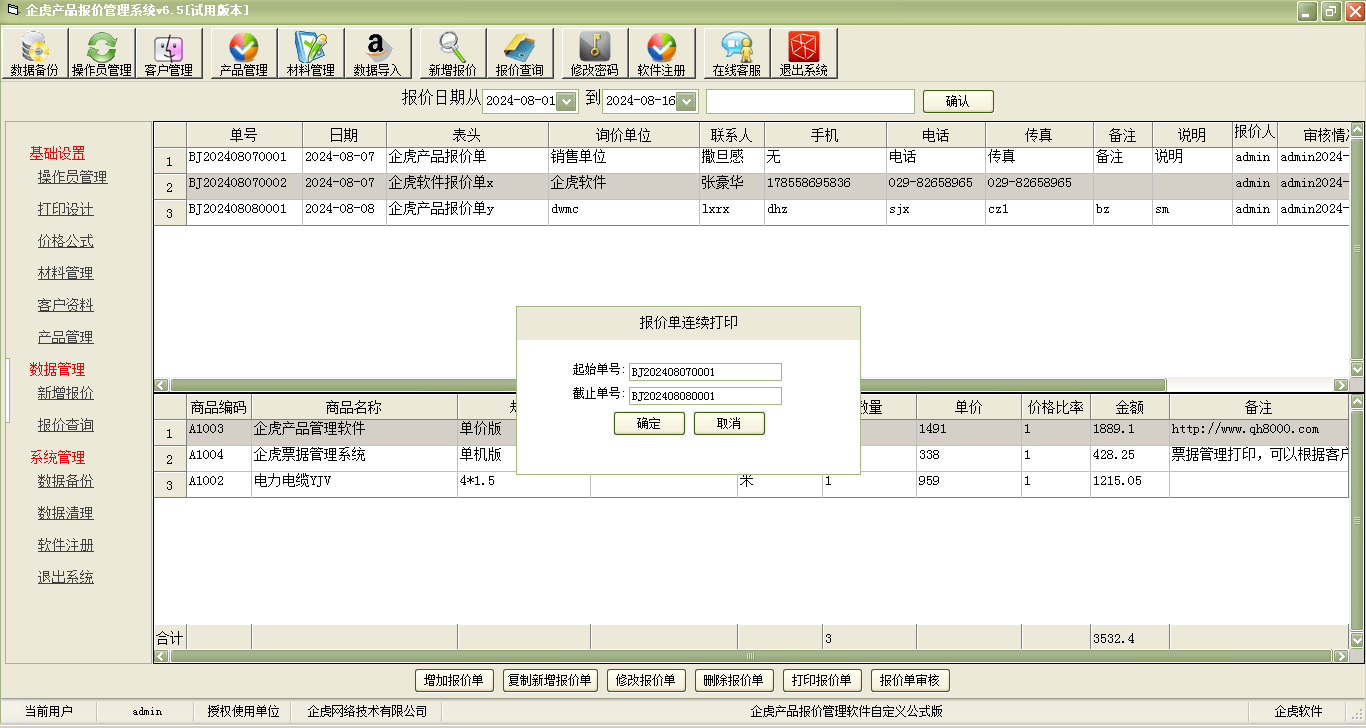Open 材料管理 material management
The image size is (1366, 728).
click(310, 52)
